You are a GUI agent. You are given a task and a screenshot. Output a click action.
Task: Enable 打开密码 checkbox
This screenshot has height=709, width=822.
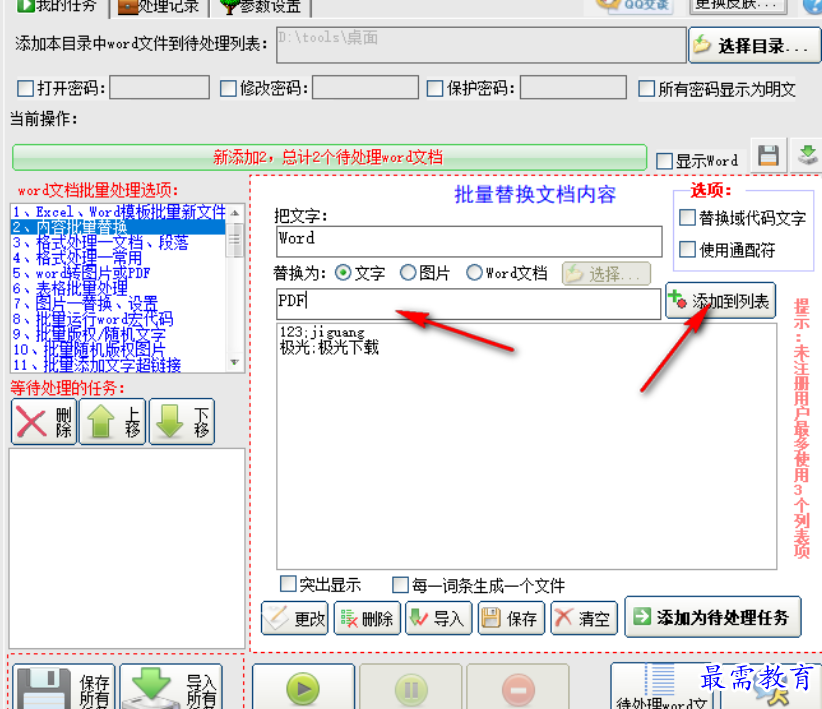[x=25, y=88]
